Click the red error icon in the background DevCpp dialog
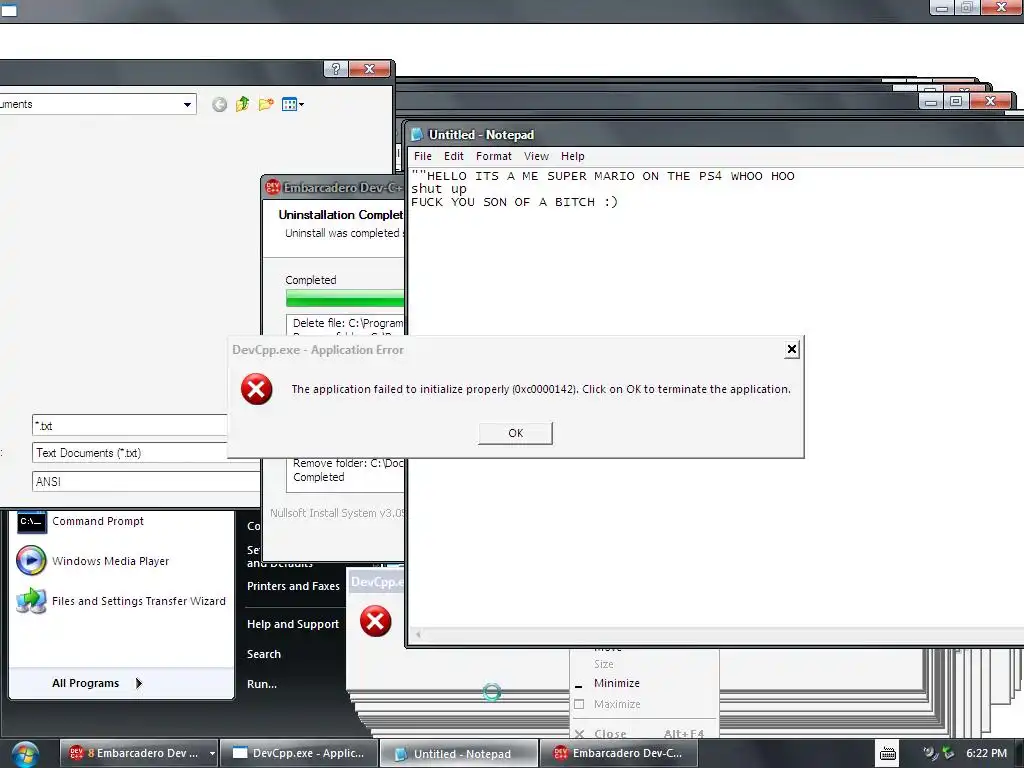The image size is (1024, 768). (376, 620)
